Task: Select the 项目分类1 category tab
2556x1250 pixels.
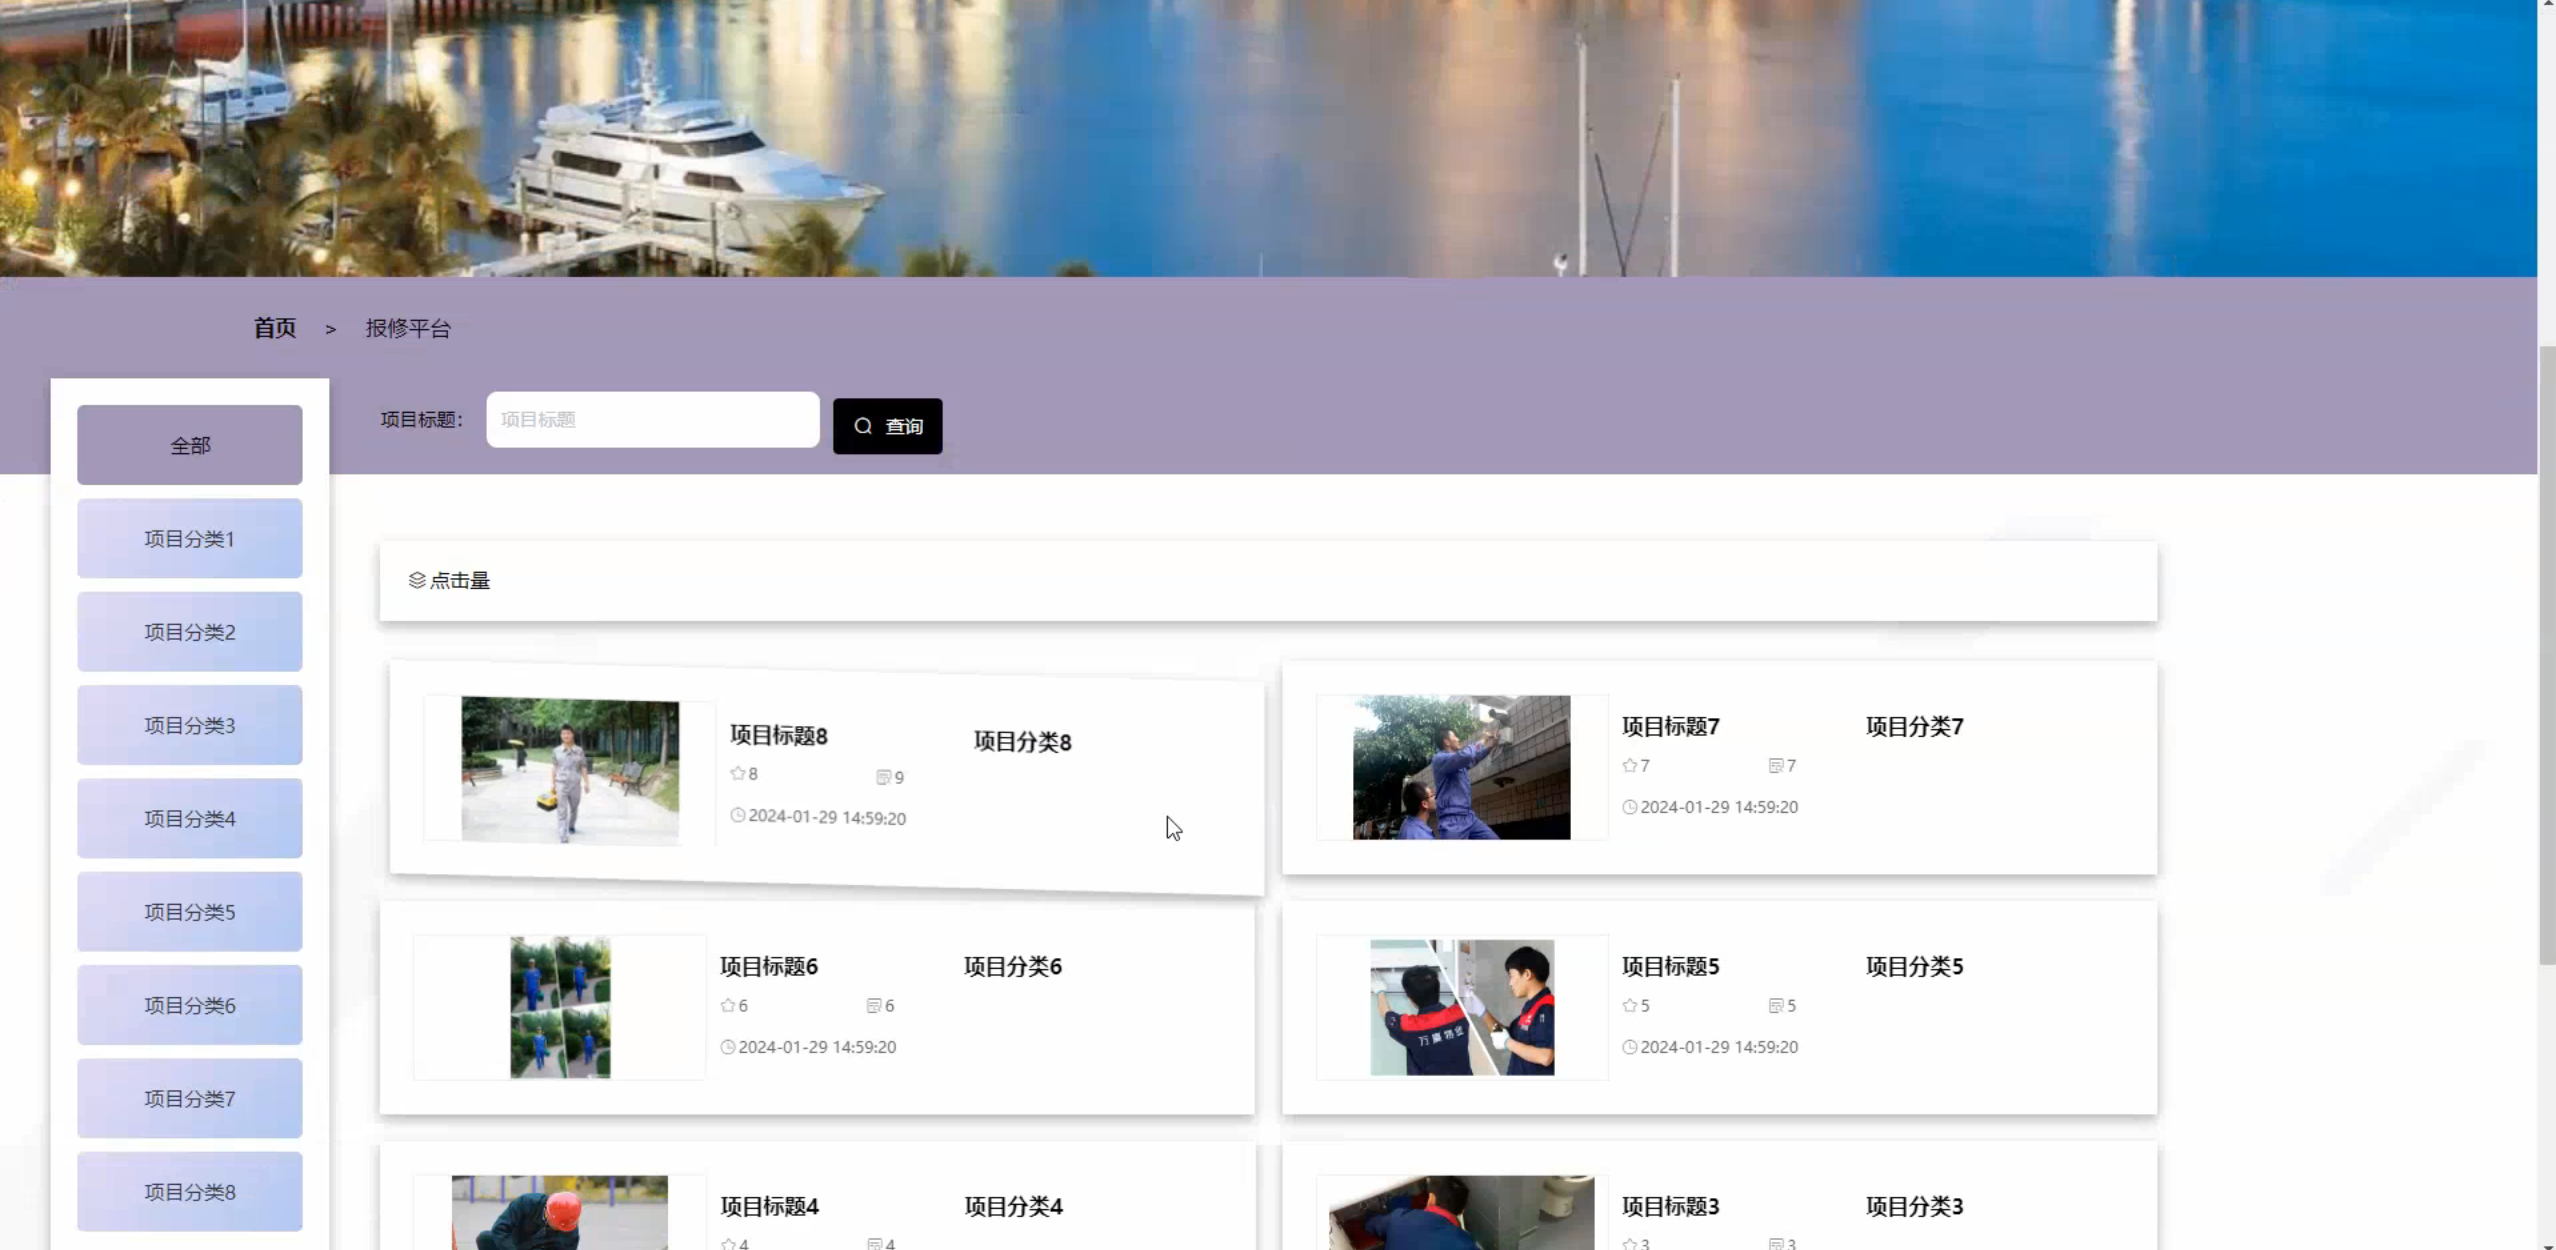Action: tap(190, 538)
